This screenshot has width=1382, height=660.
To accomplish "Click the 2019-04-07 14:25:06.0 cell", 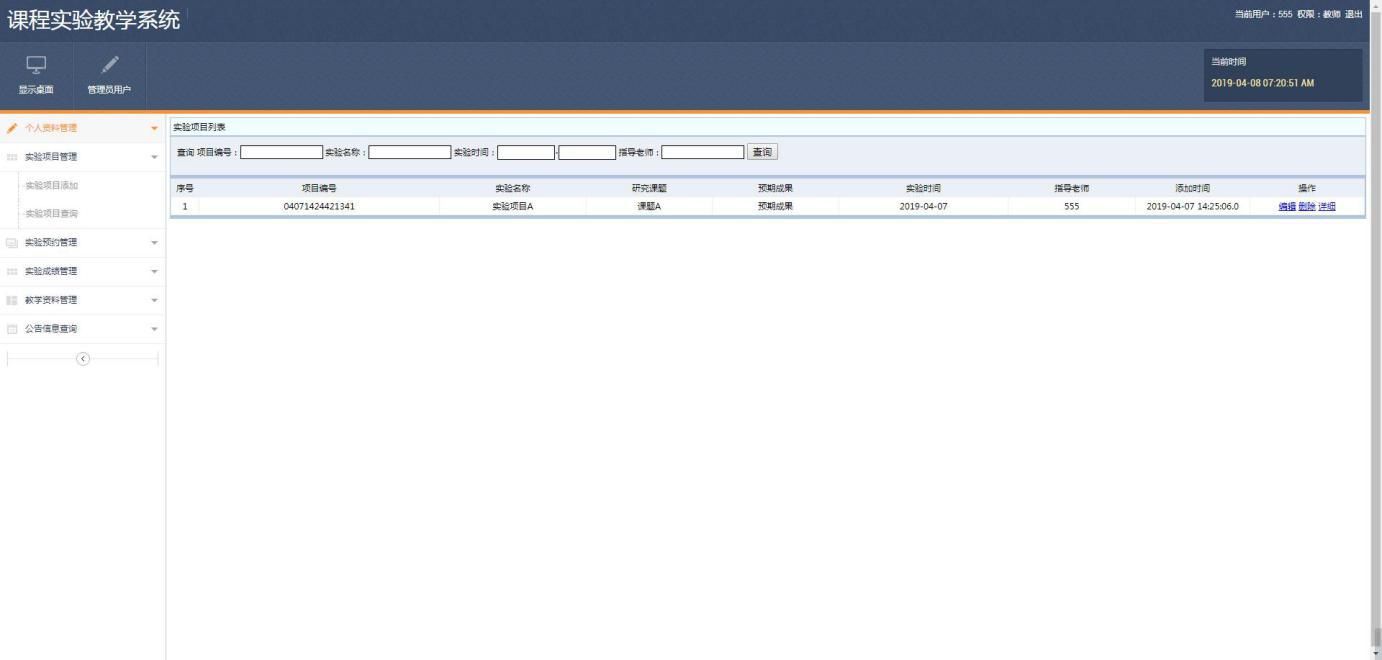I will tap(1192, 207).
